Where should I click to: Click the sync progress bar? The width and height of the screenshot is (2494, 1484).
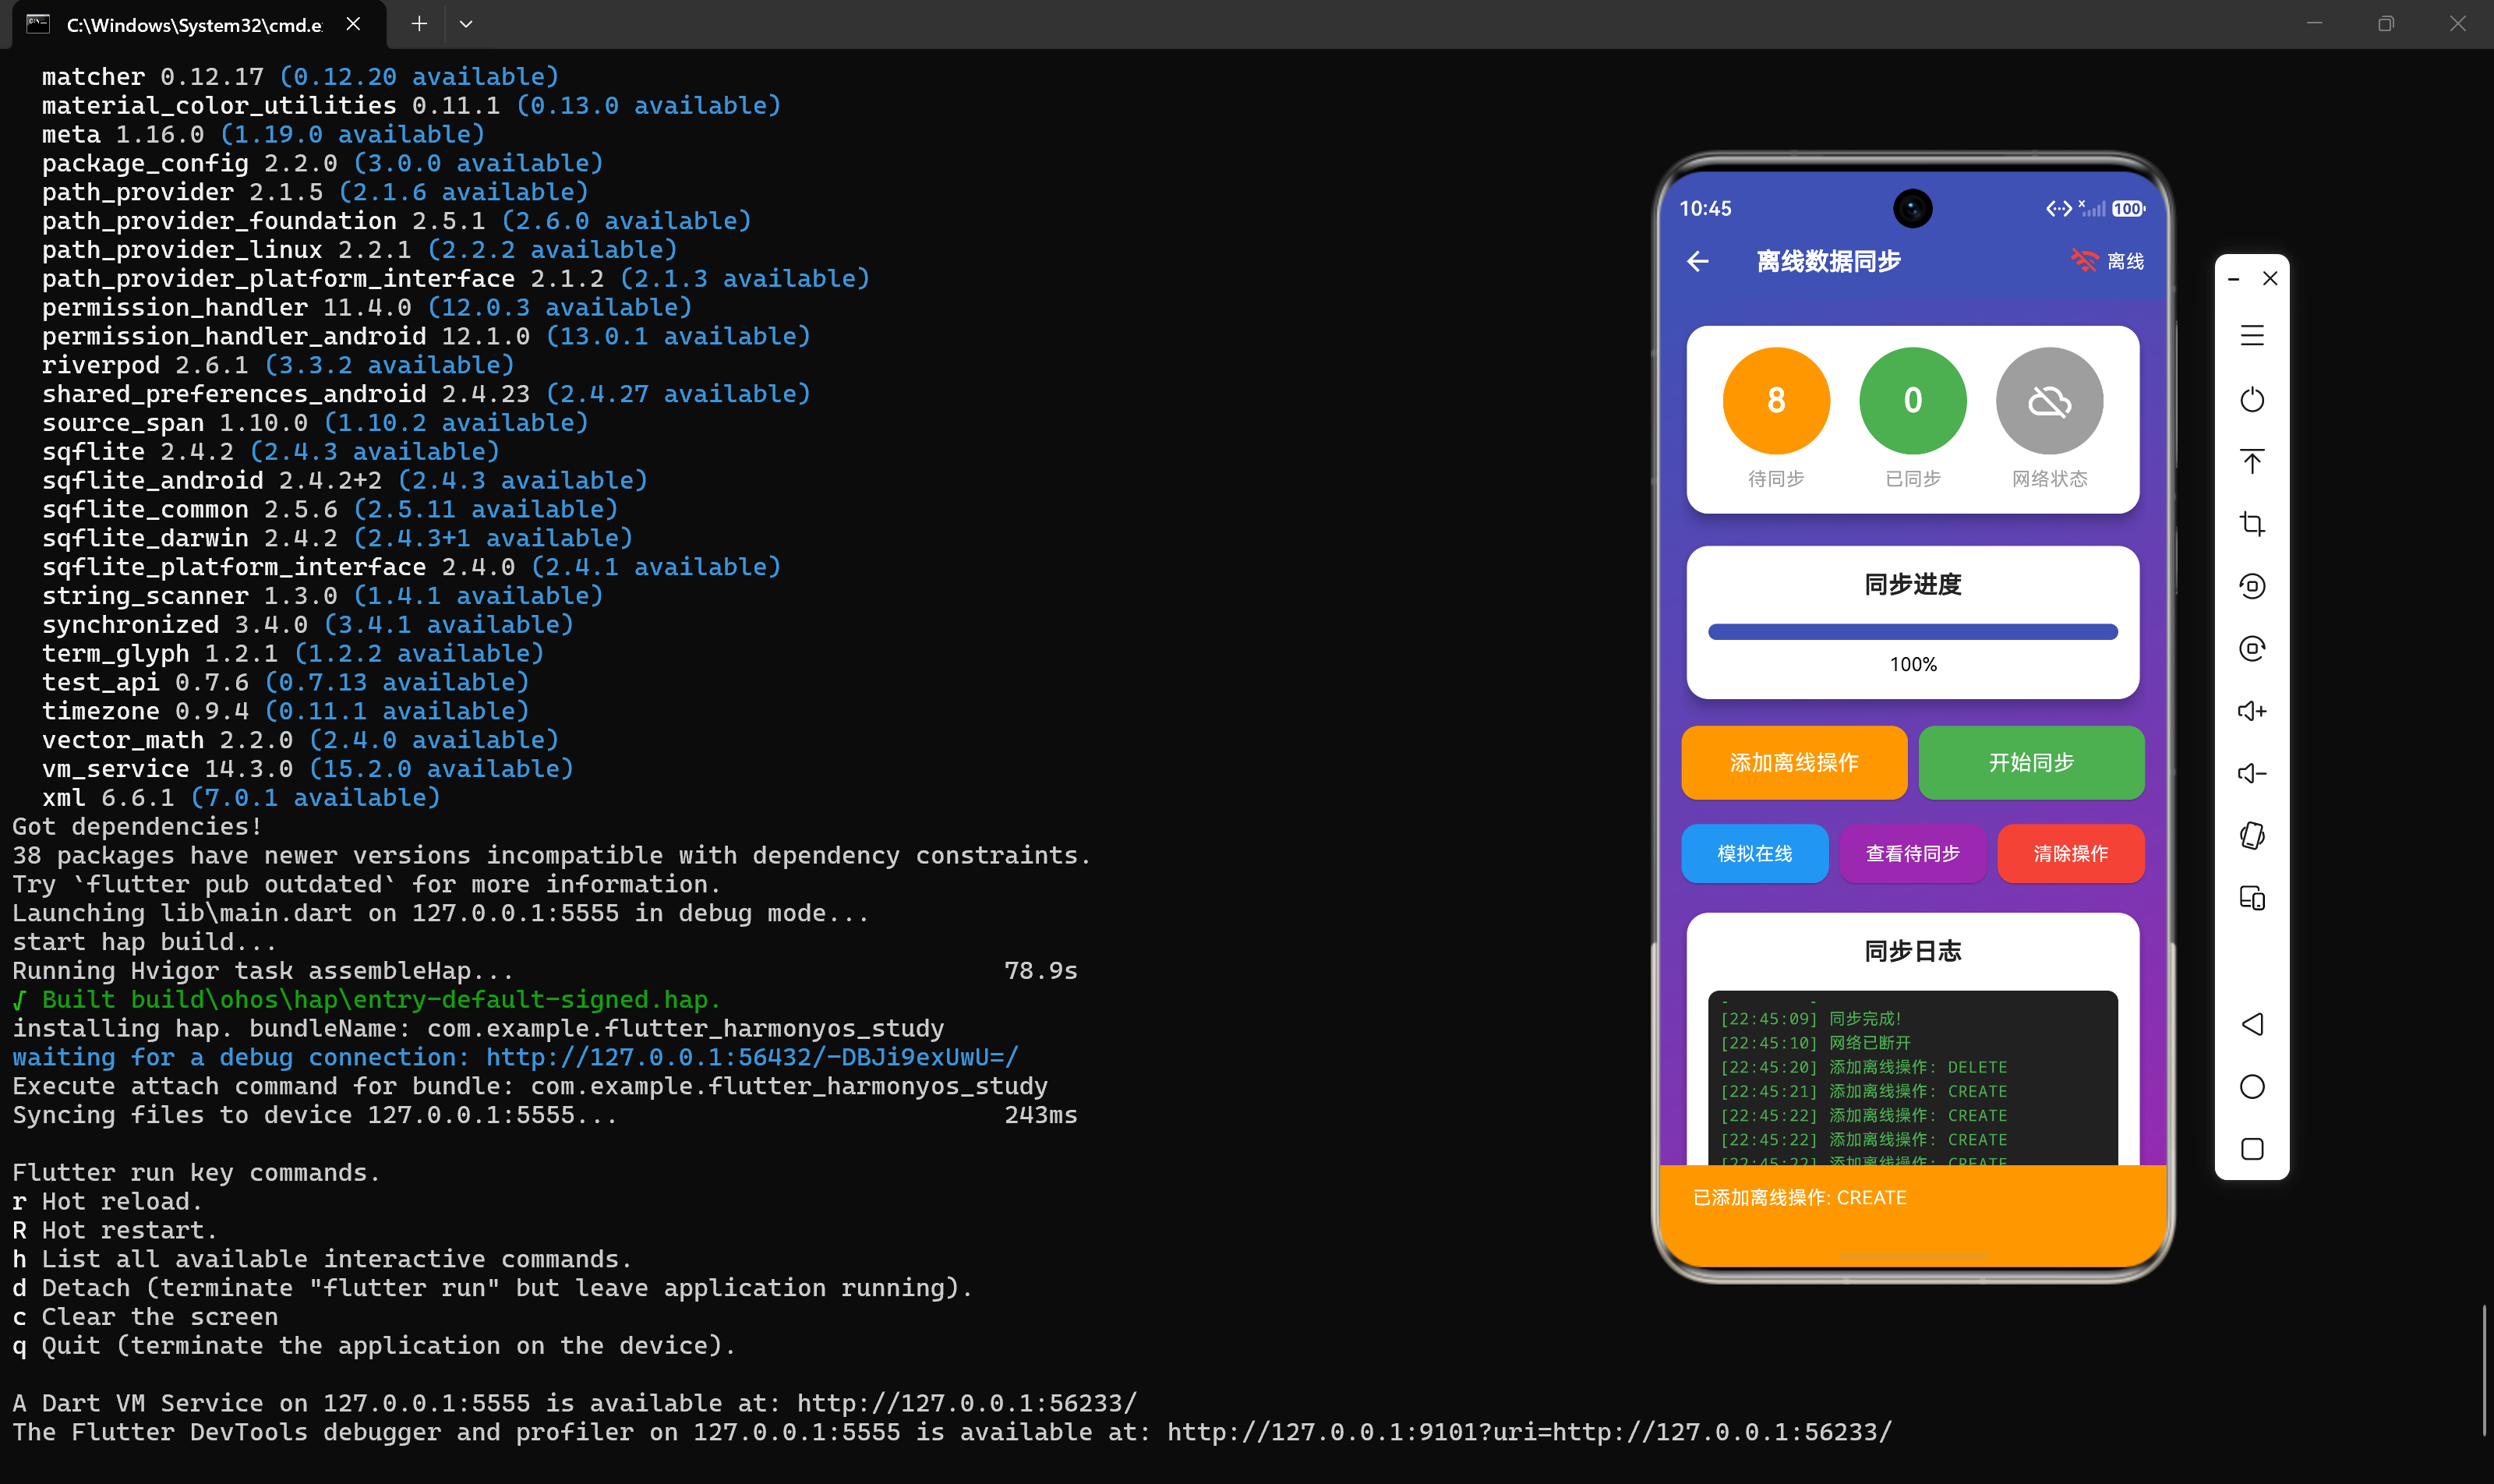(1912, 632)
